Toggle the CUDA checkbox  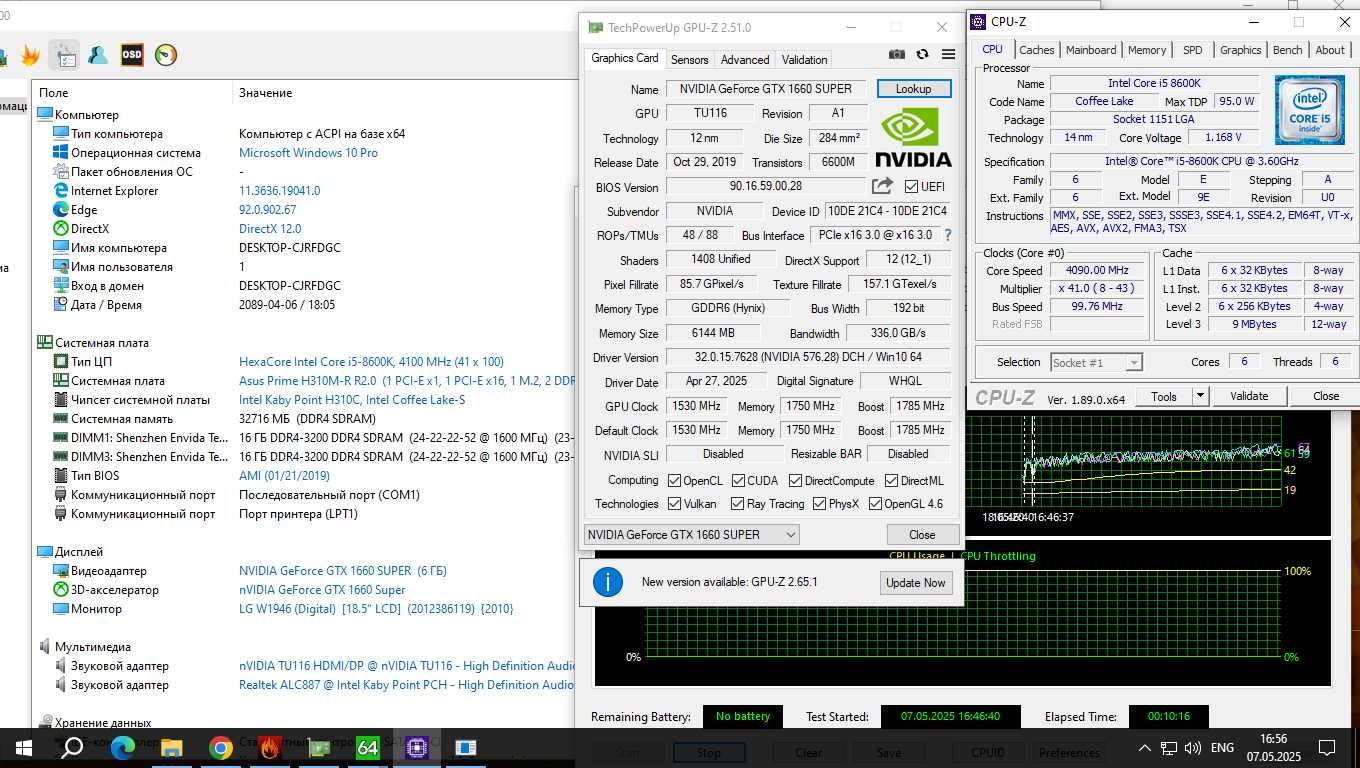pos(737,480)
